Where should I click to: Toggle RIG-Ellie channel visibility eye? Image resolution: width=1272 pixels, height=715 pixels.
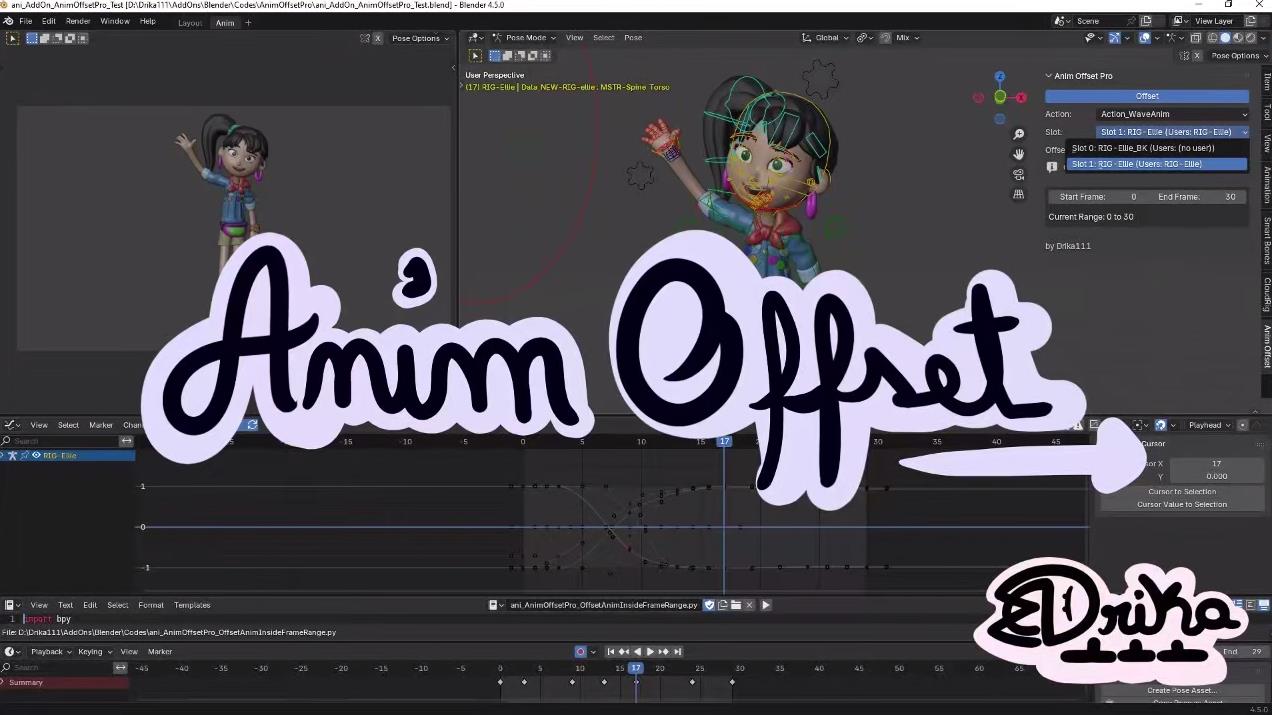36,456
